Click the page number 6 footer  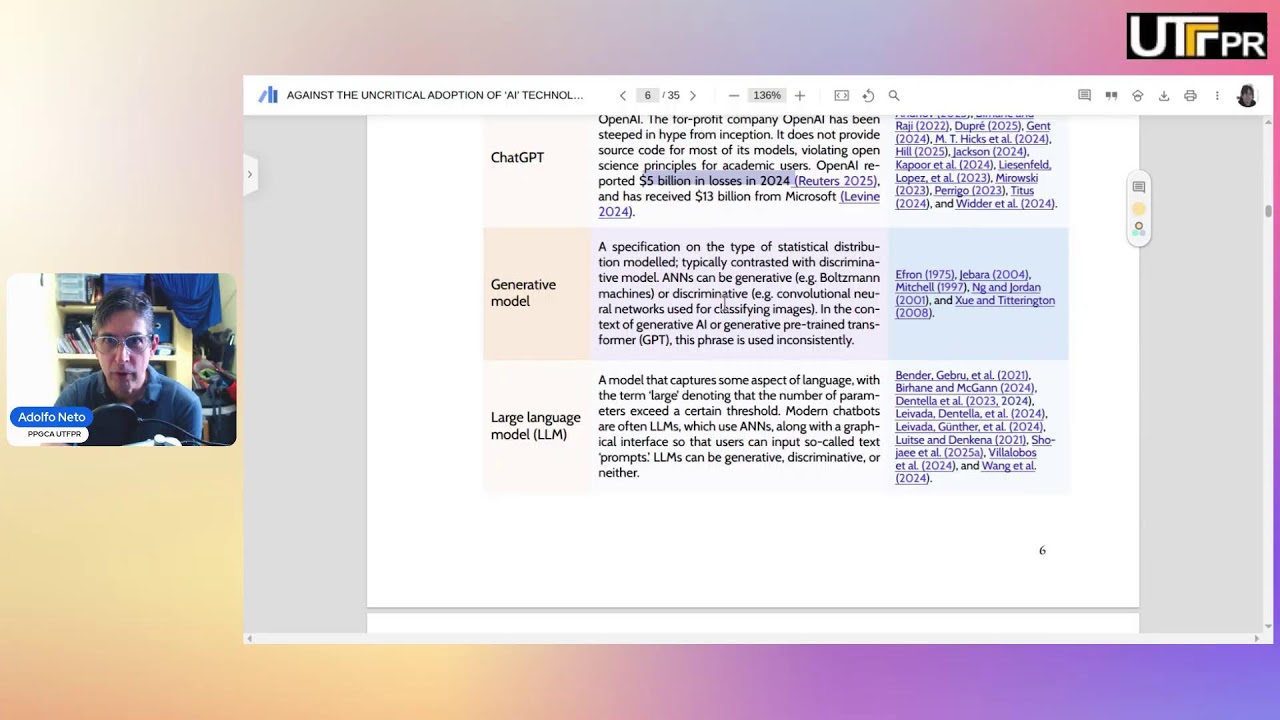1042,550
